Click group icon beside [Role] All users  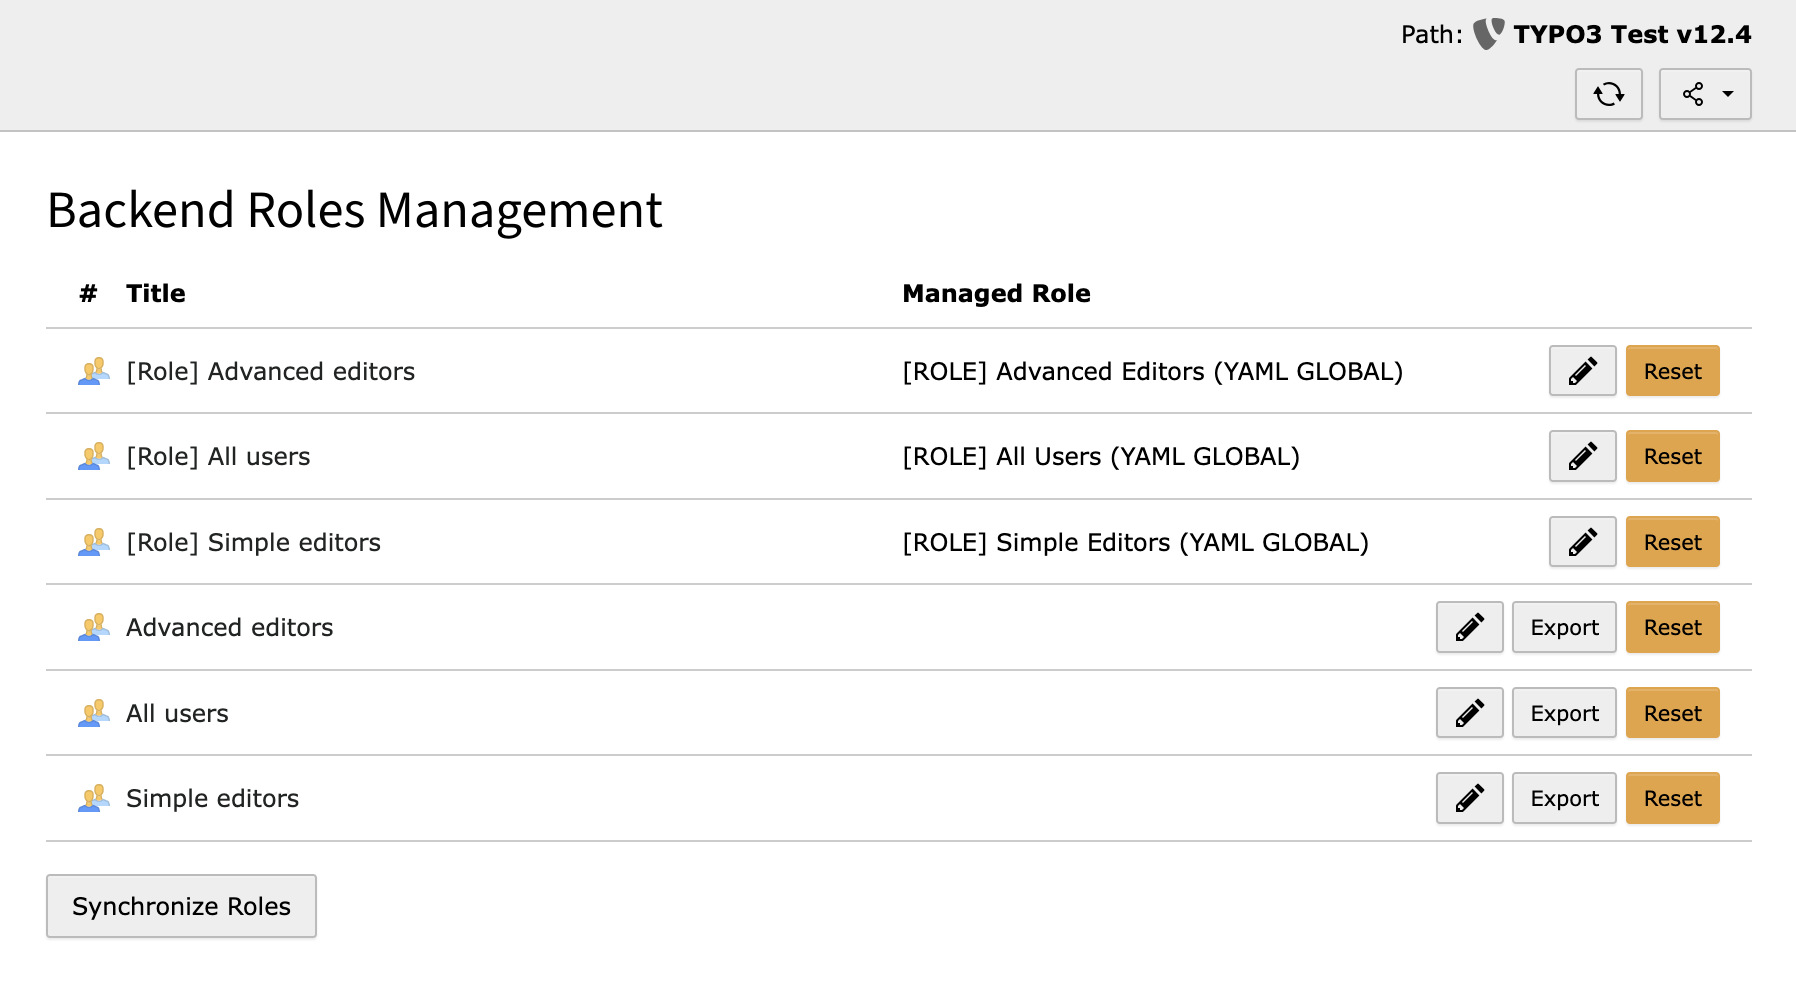click(x=94, y=456)
